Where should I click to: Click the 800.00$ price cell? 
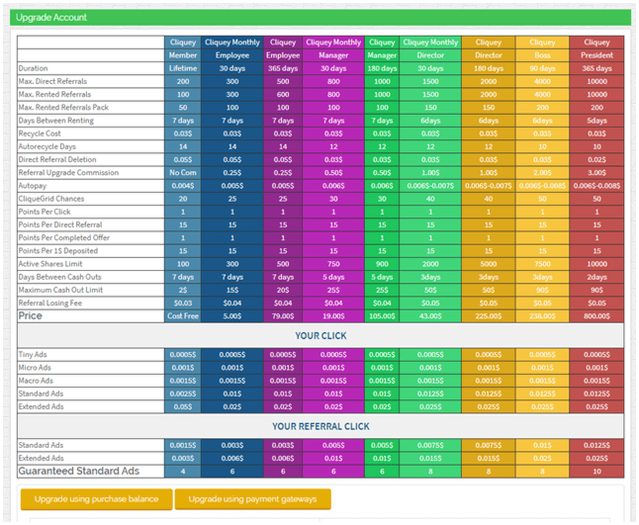click(x=597, y=316)
